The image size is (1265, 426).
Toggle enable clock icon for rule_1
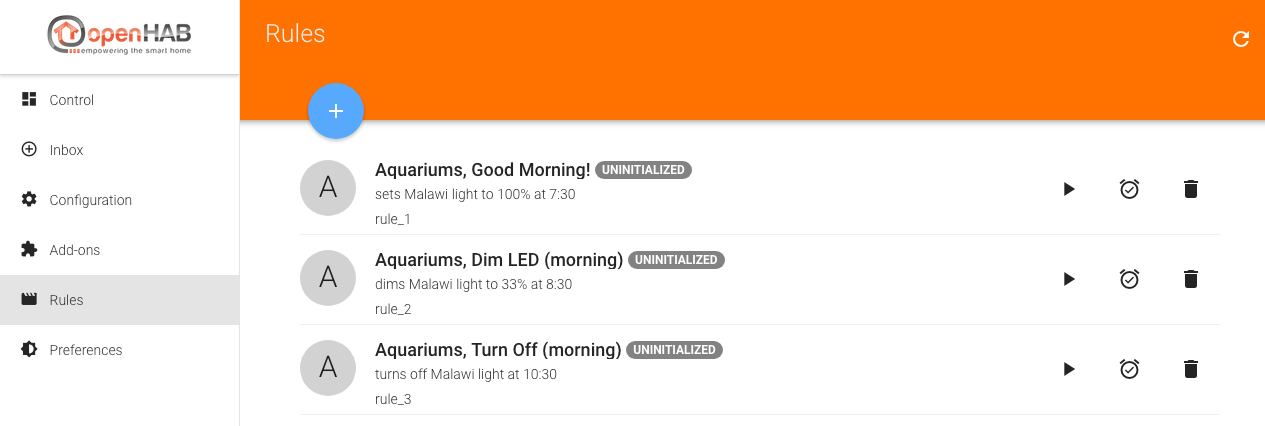(x=1129, y=189)
